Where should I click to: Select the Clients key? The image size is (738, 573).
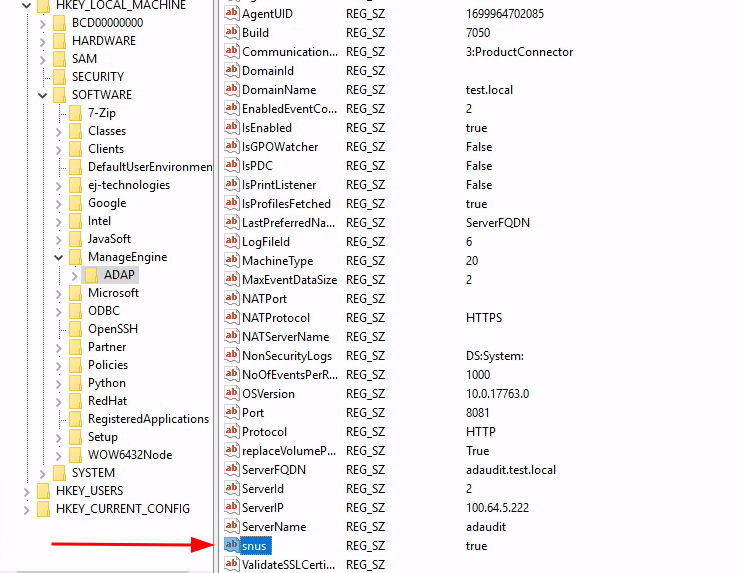pyautogui.click(x=106, y=149)
